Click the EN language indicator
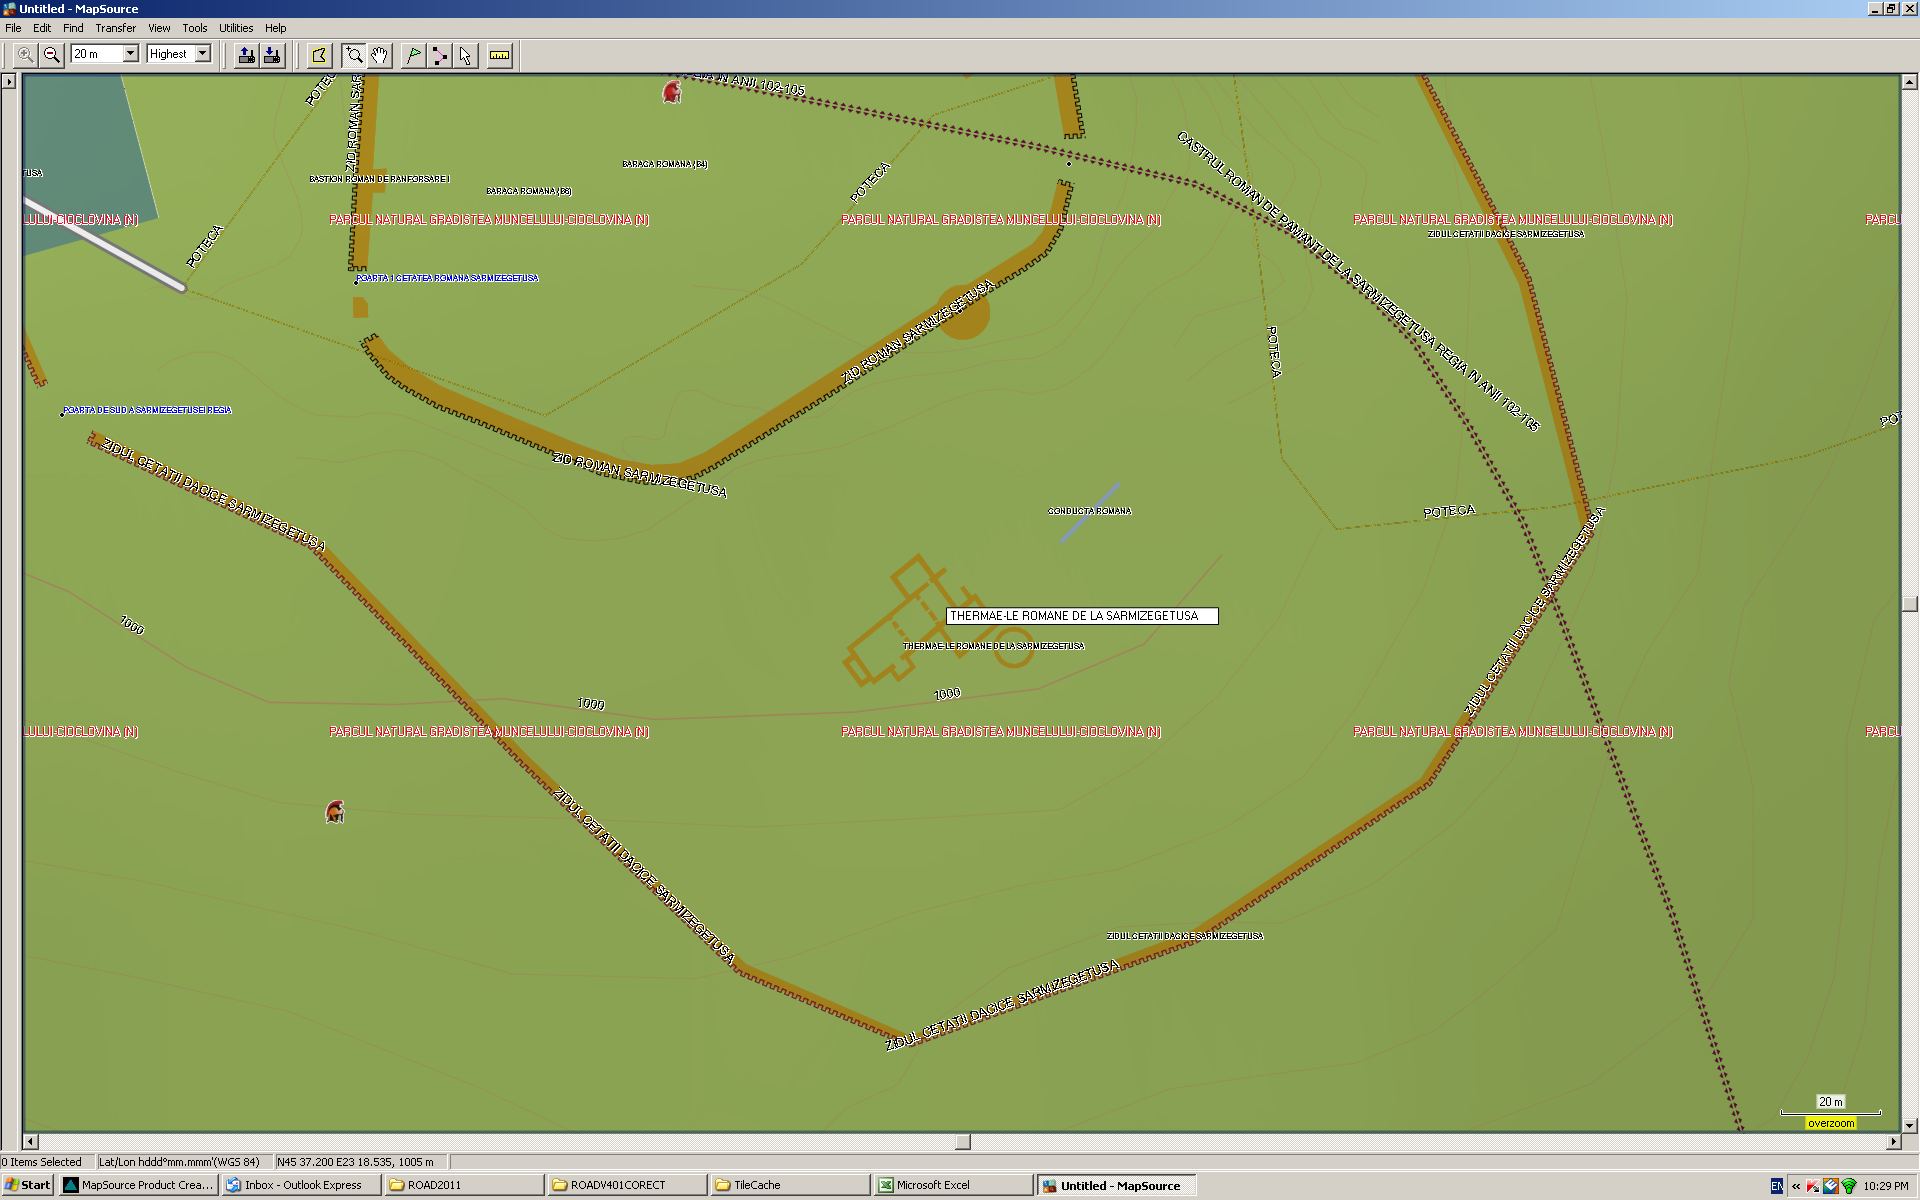 pos(1776,1186)
